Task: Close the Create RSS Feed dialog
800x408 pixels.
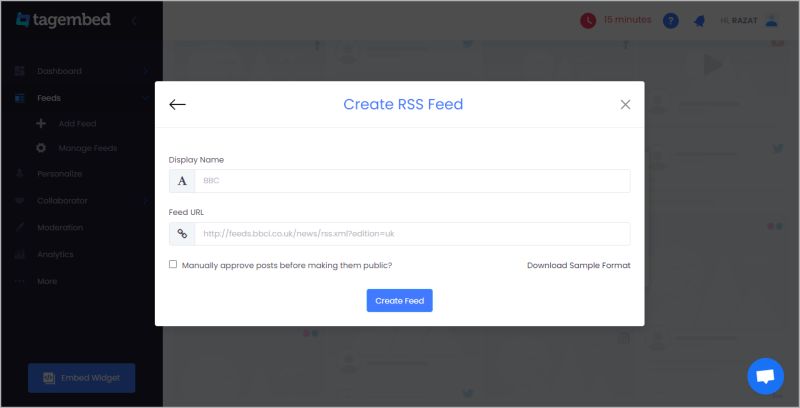Action: (x=625, y=105)
